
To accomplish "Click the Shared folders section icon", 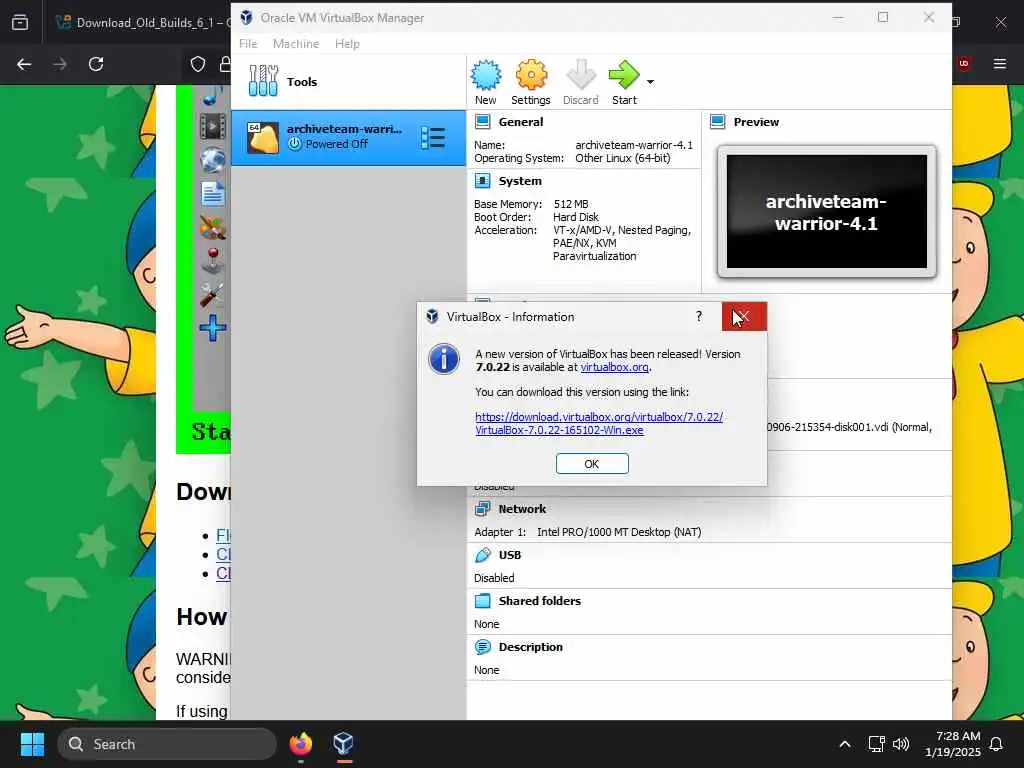I will 483,601.
